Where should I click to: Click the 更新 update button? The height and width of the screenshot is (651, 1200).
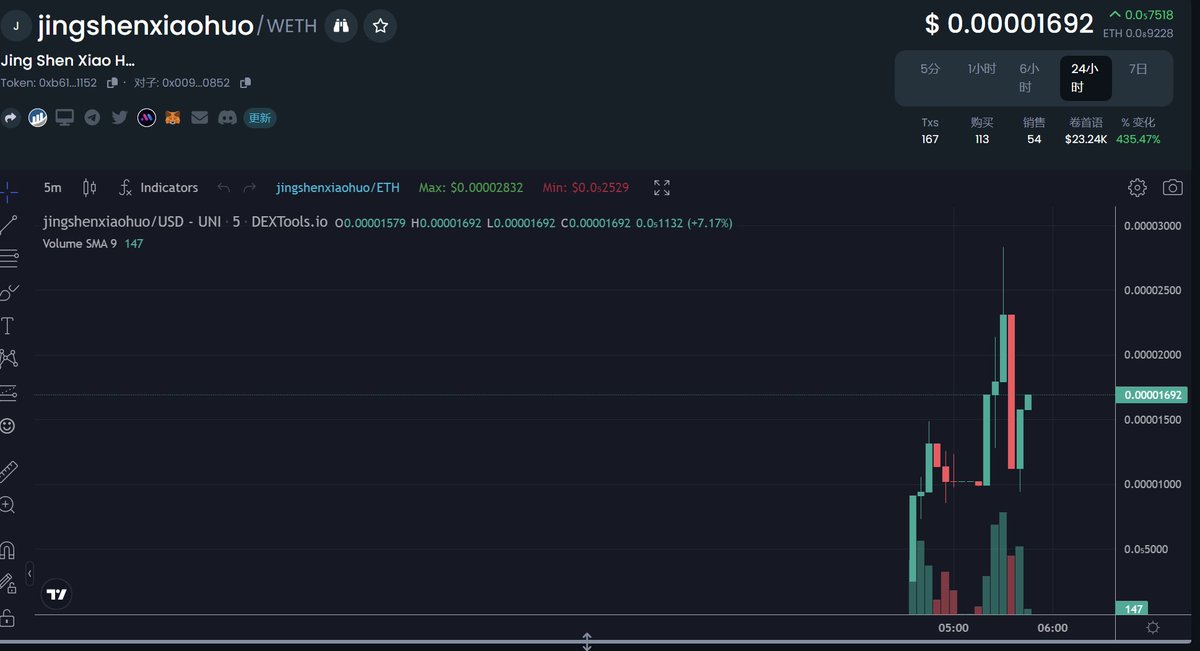point(260,118)
